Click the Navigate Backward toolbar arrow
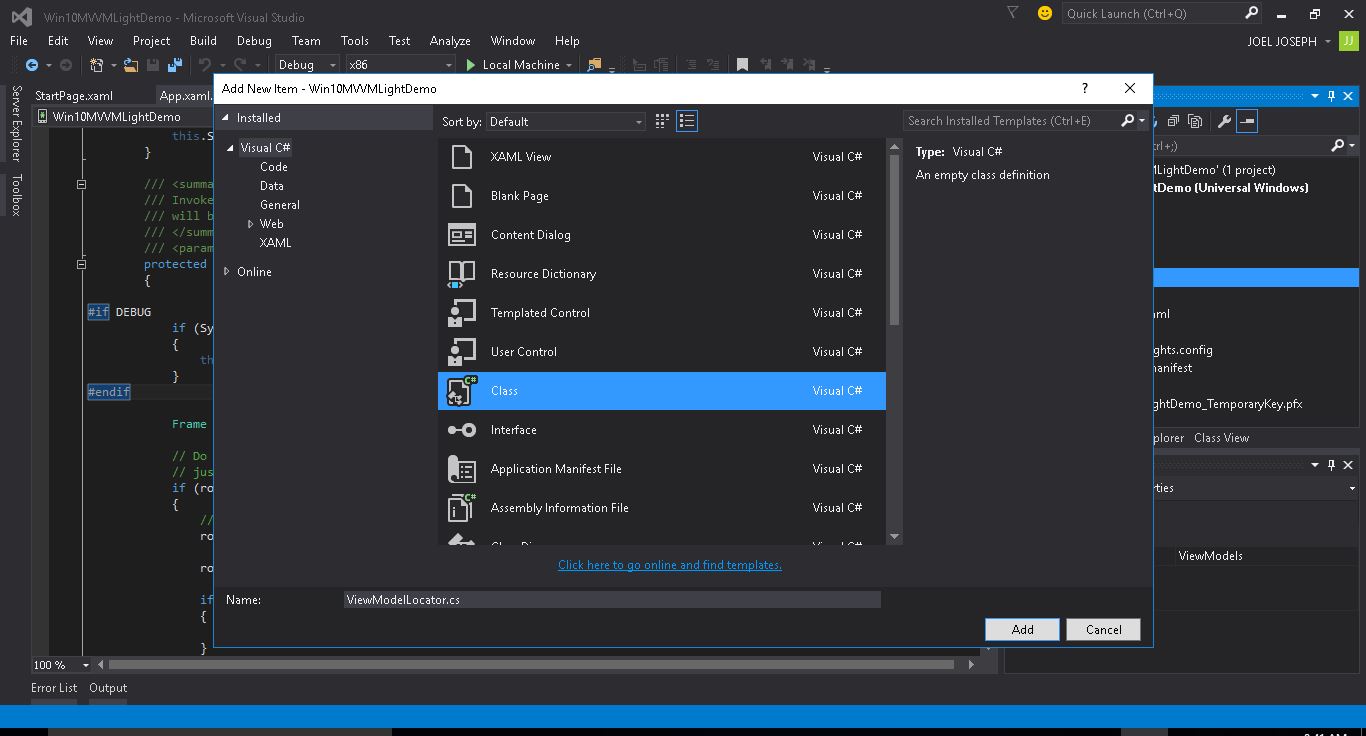 pos(32,65)
